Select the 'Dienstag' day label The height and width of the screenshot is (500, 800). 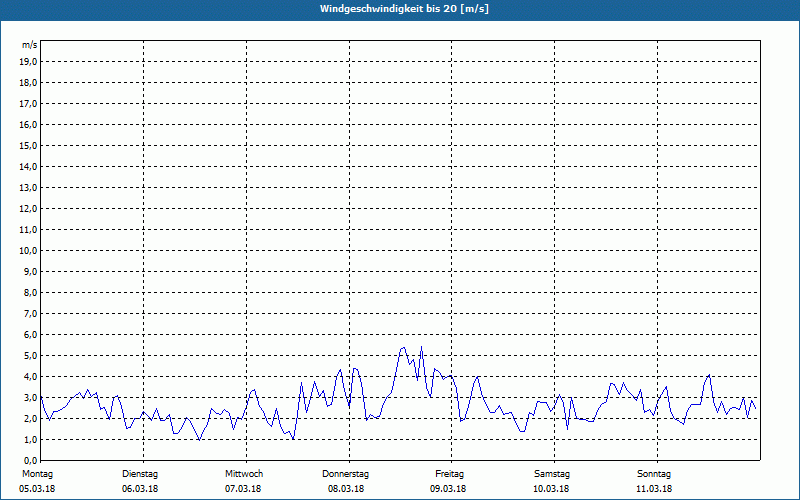click(140, 474)
